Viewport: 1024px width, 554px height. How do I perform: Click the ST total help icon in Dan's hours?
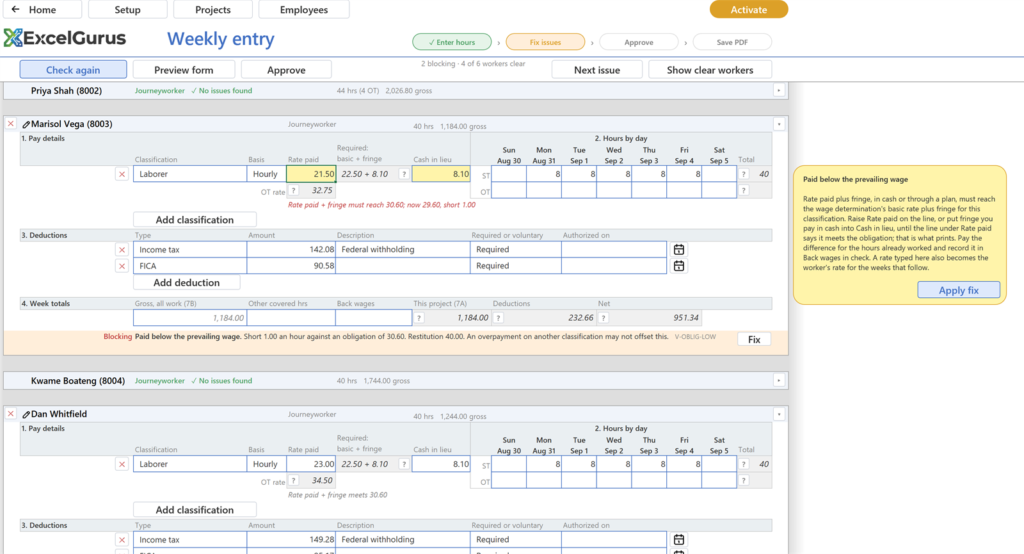coord(744,464)
